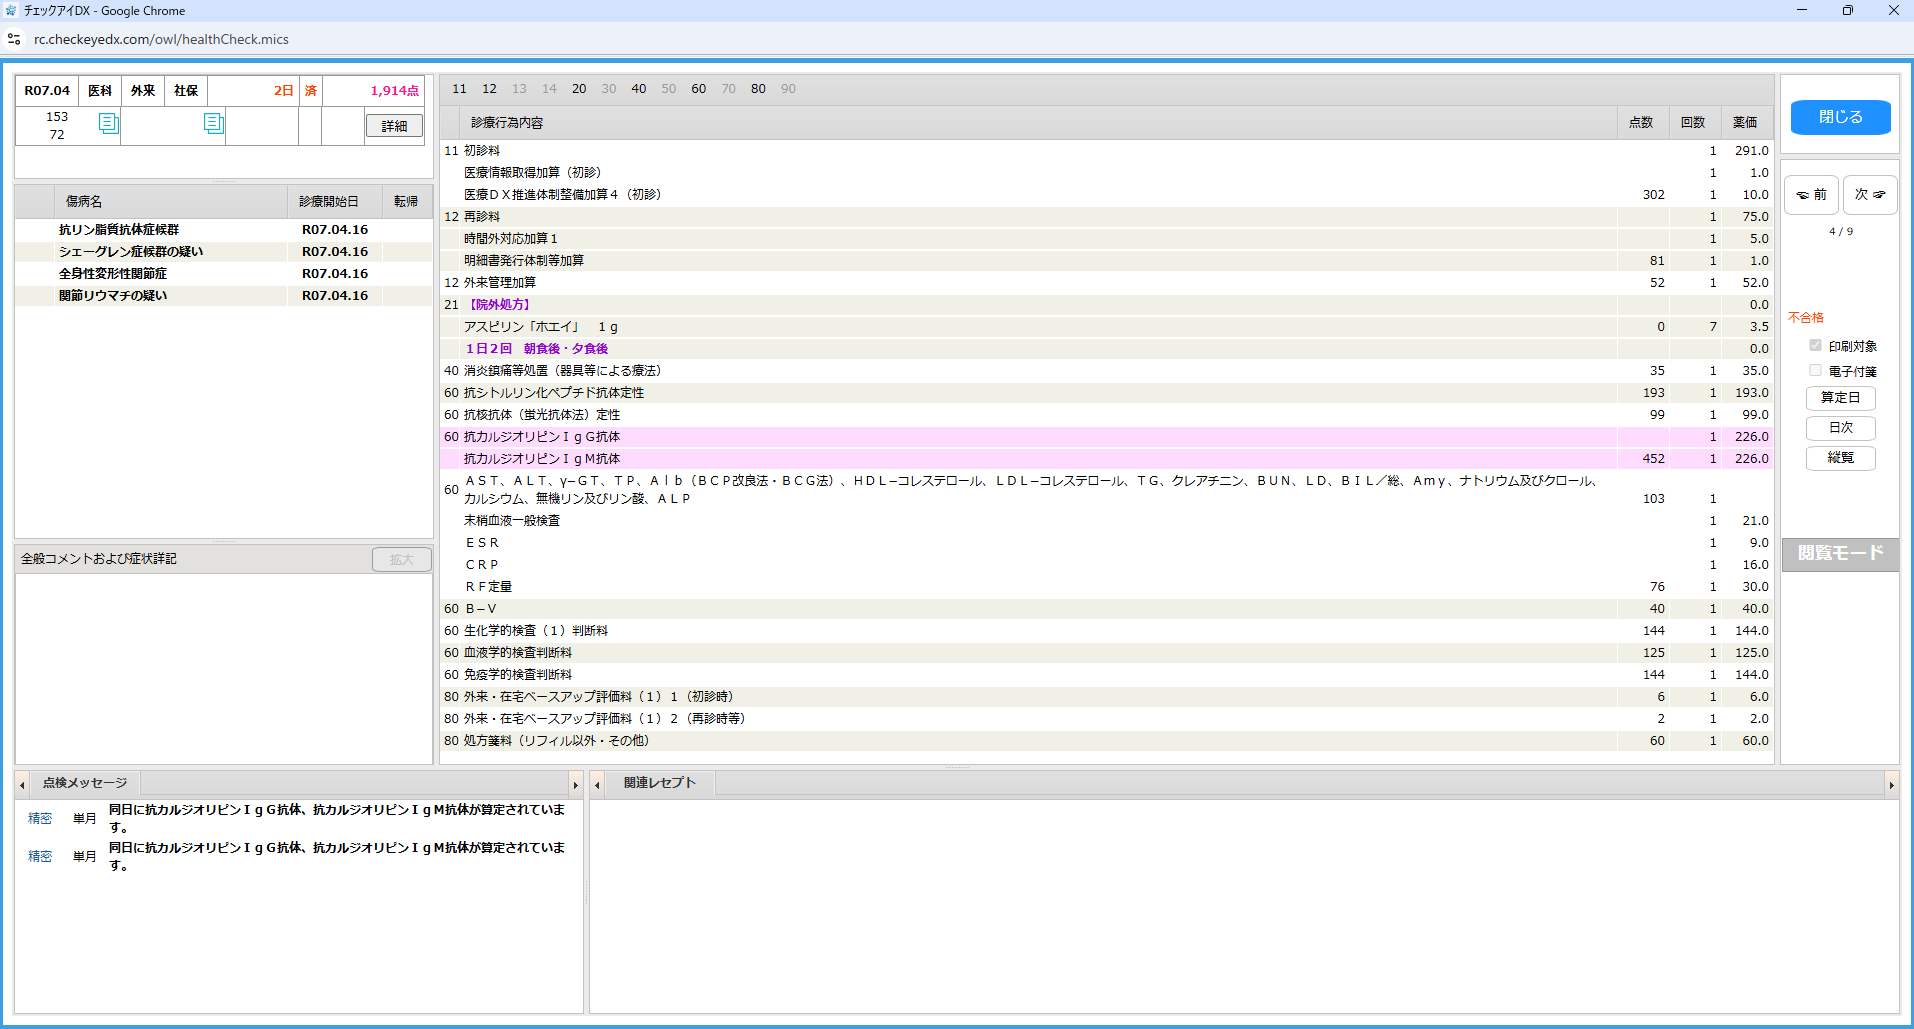
Task: Select disease row 全身性変形性関節症
Action: (224, 274)
